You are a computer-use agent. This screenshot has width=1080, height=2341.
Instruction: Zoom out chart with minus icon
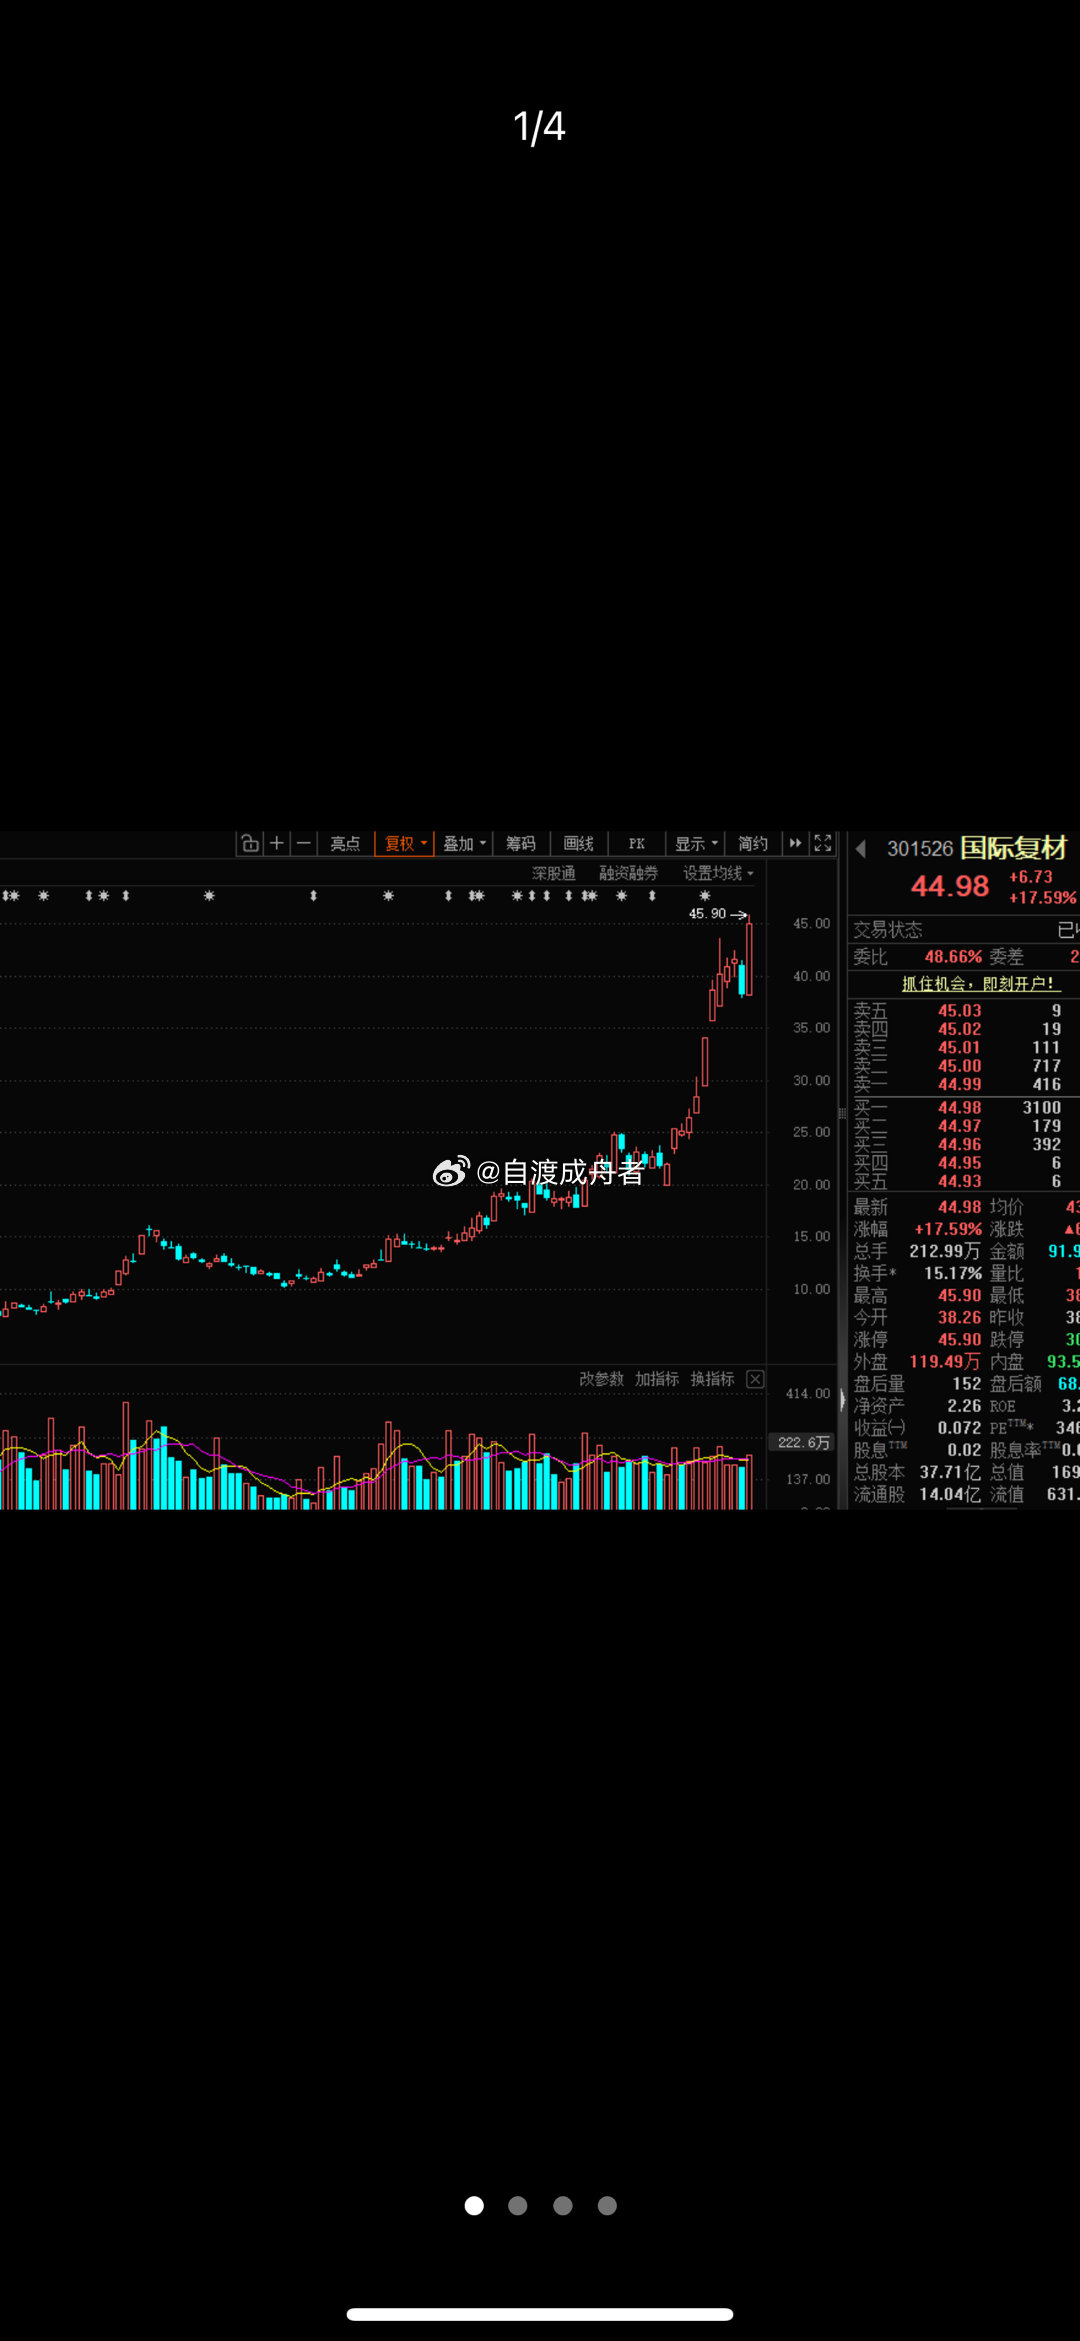pos(304,843)
